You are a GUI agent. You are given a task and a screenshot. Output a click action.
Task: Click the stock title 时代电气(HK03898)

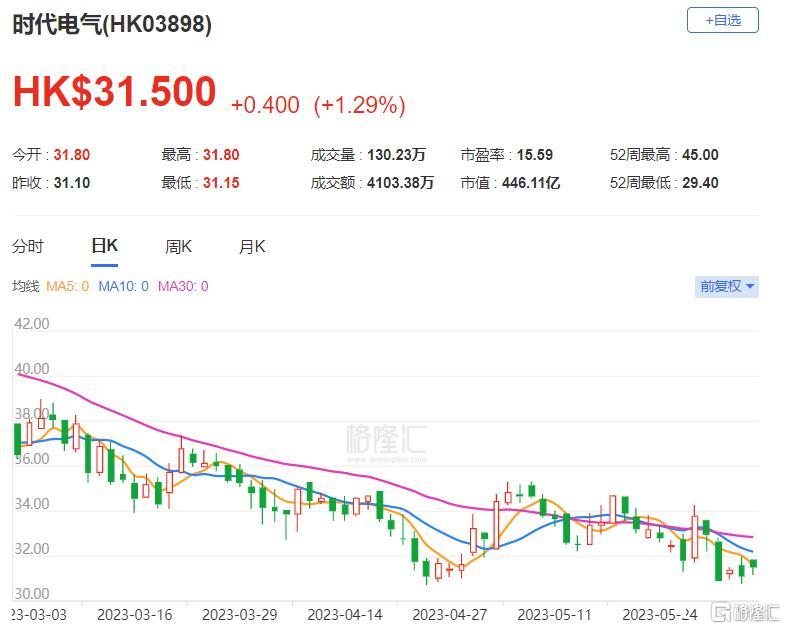click(112, 24)
